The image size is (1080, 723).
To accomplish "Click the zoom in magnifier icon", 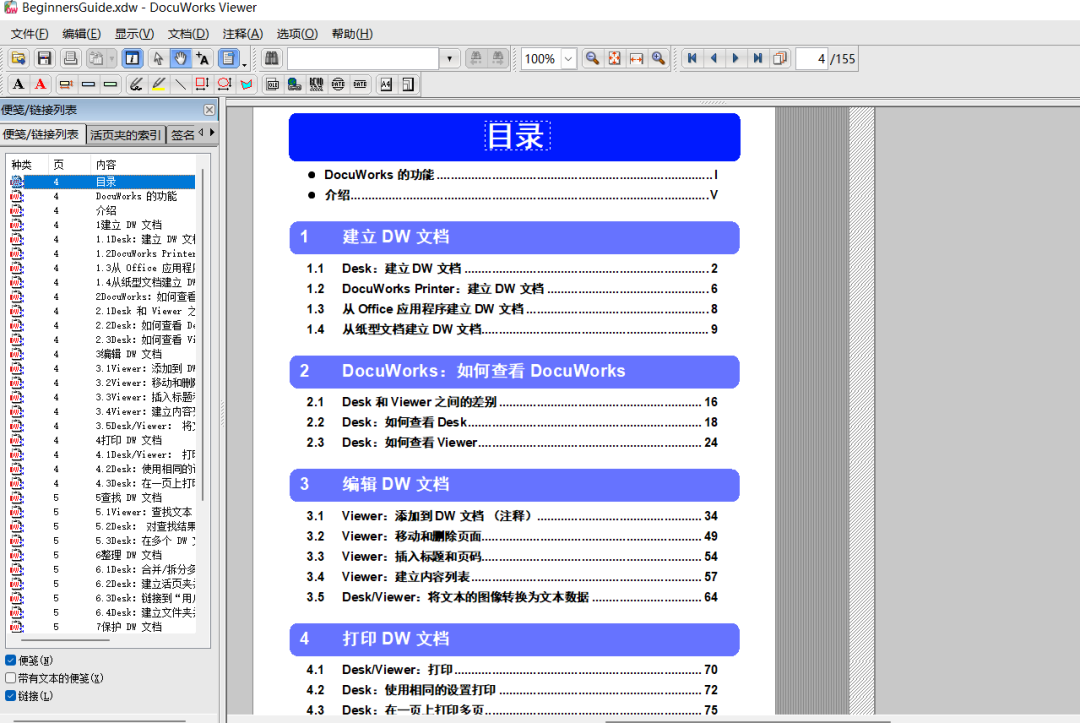I will pyautogui.click(x=658, y=59).
